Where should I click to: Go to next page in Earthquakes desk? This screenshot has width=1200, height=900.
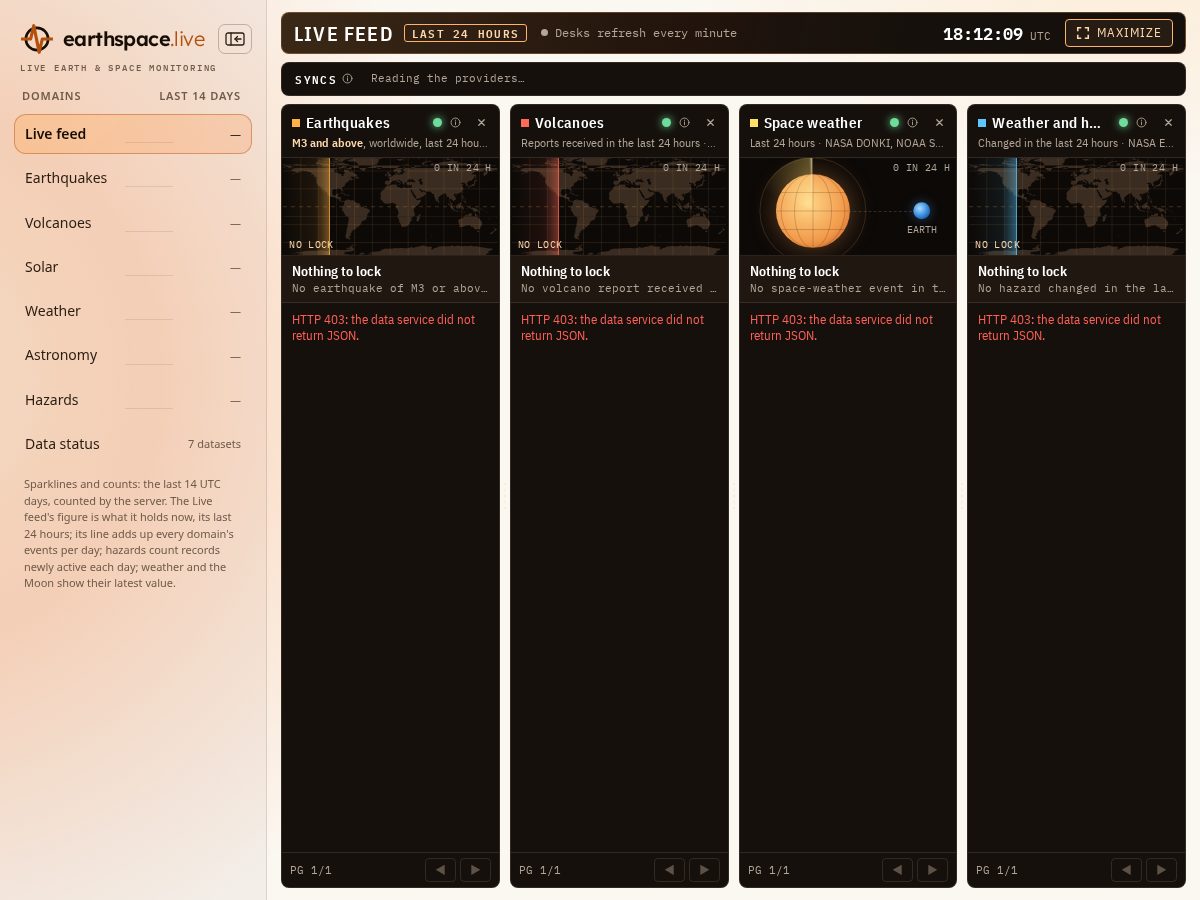click(x=475, y=870)
